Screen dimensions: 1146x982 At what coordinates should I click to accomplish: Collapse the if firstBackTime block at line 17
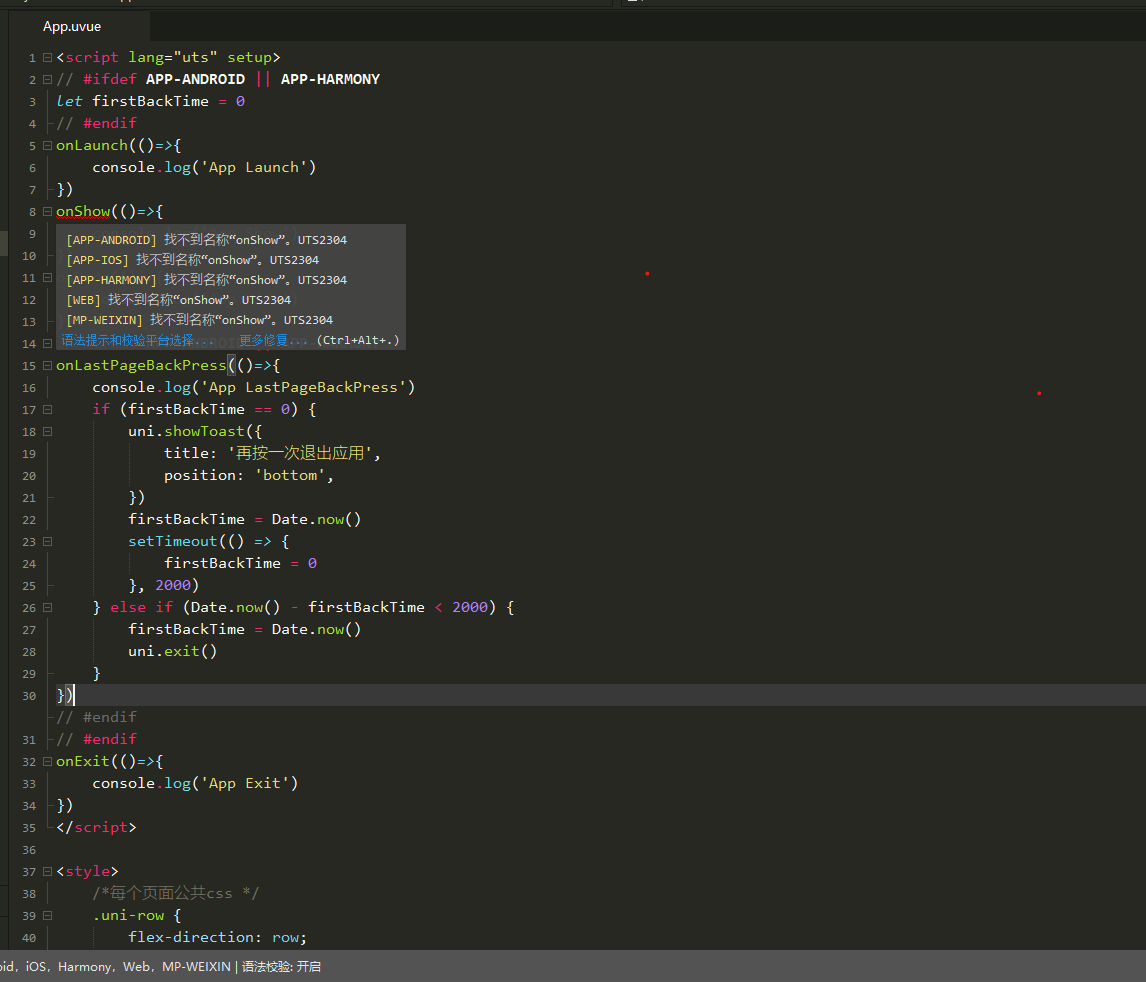point(48,409)
